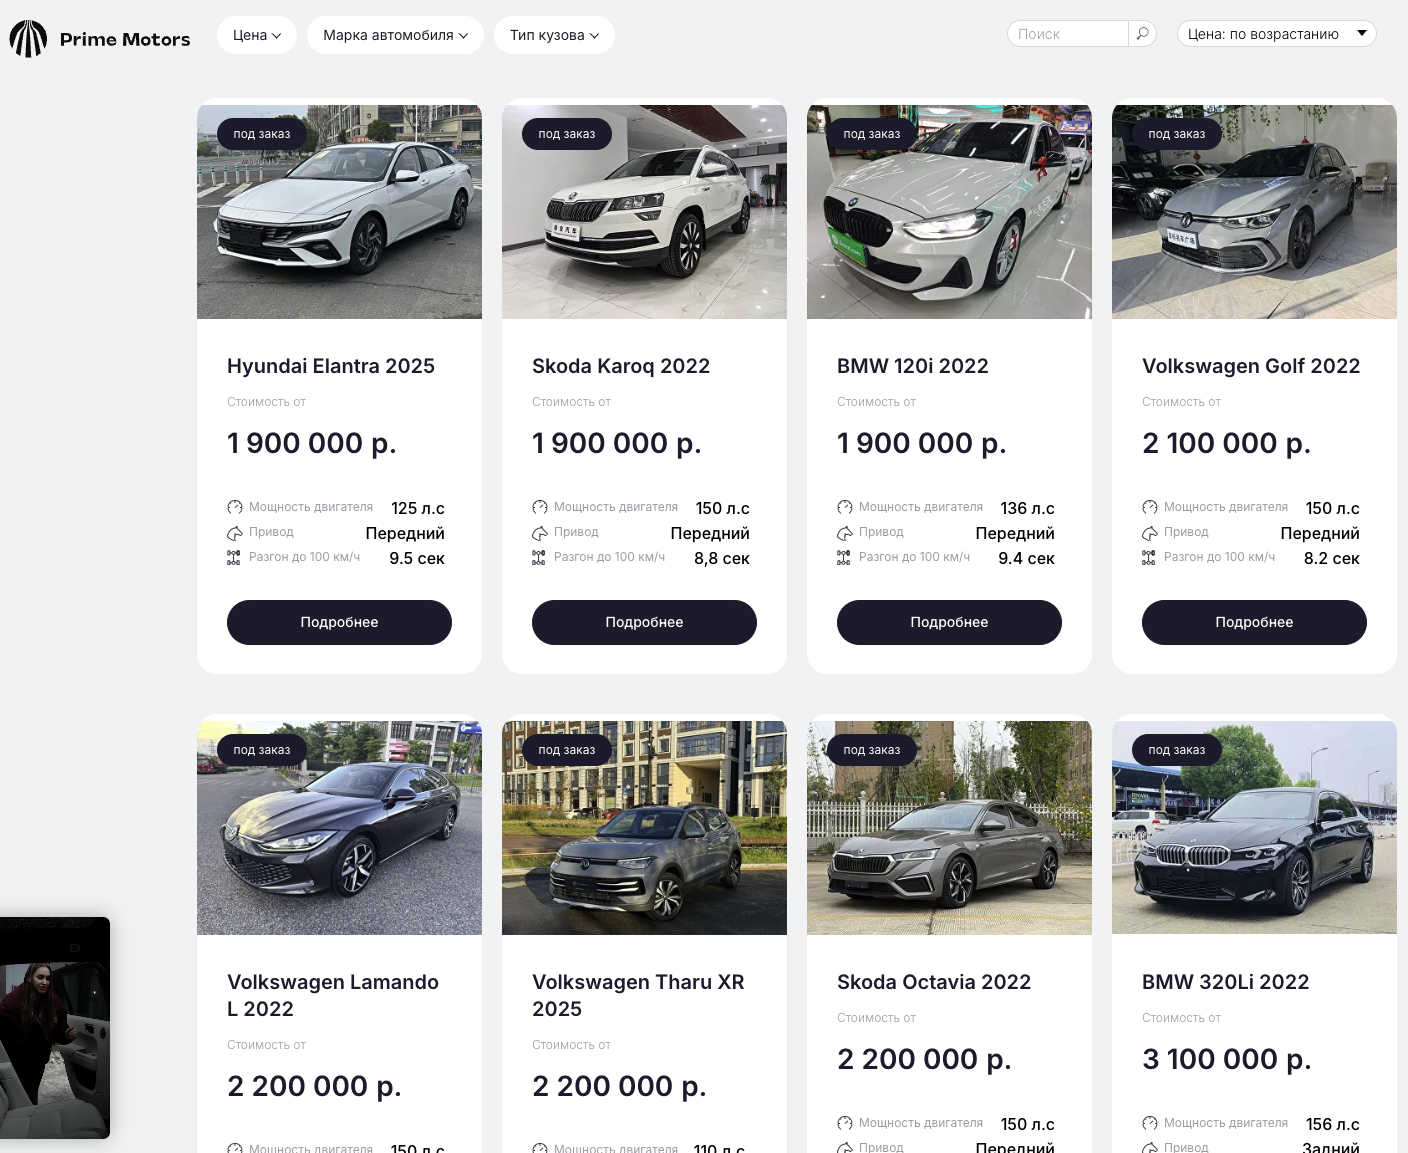
Task: Click the 136 л.с power value
Action: [x=1028, y=508]
